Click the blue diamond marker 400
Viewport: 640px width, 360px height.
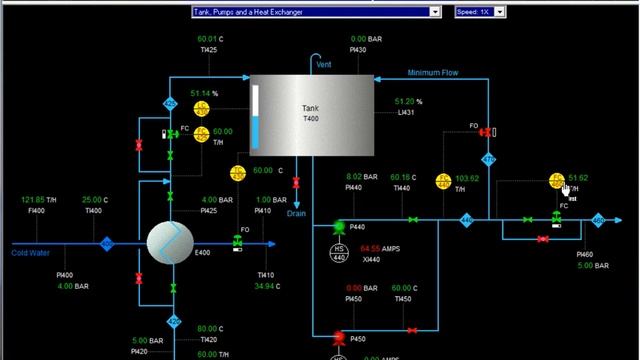pyautogui.click(x=107, y=244)
